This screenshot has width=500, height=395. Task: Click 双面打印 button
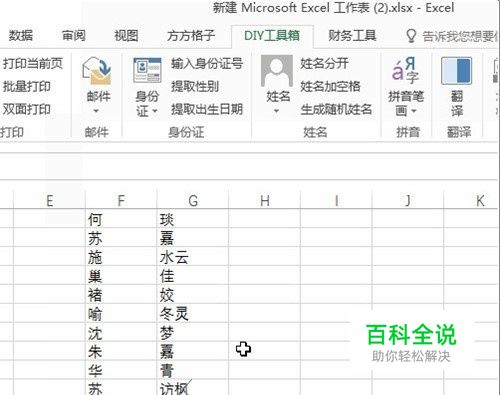pos(26,109)
